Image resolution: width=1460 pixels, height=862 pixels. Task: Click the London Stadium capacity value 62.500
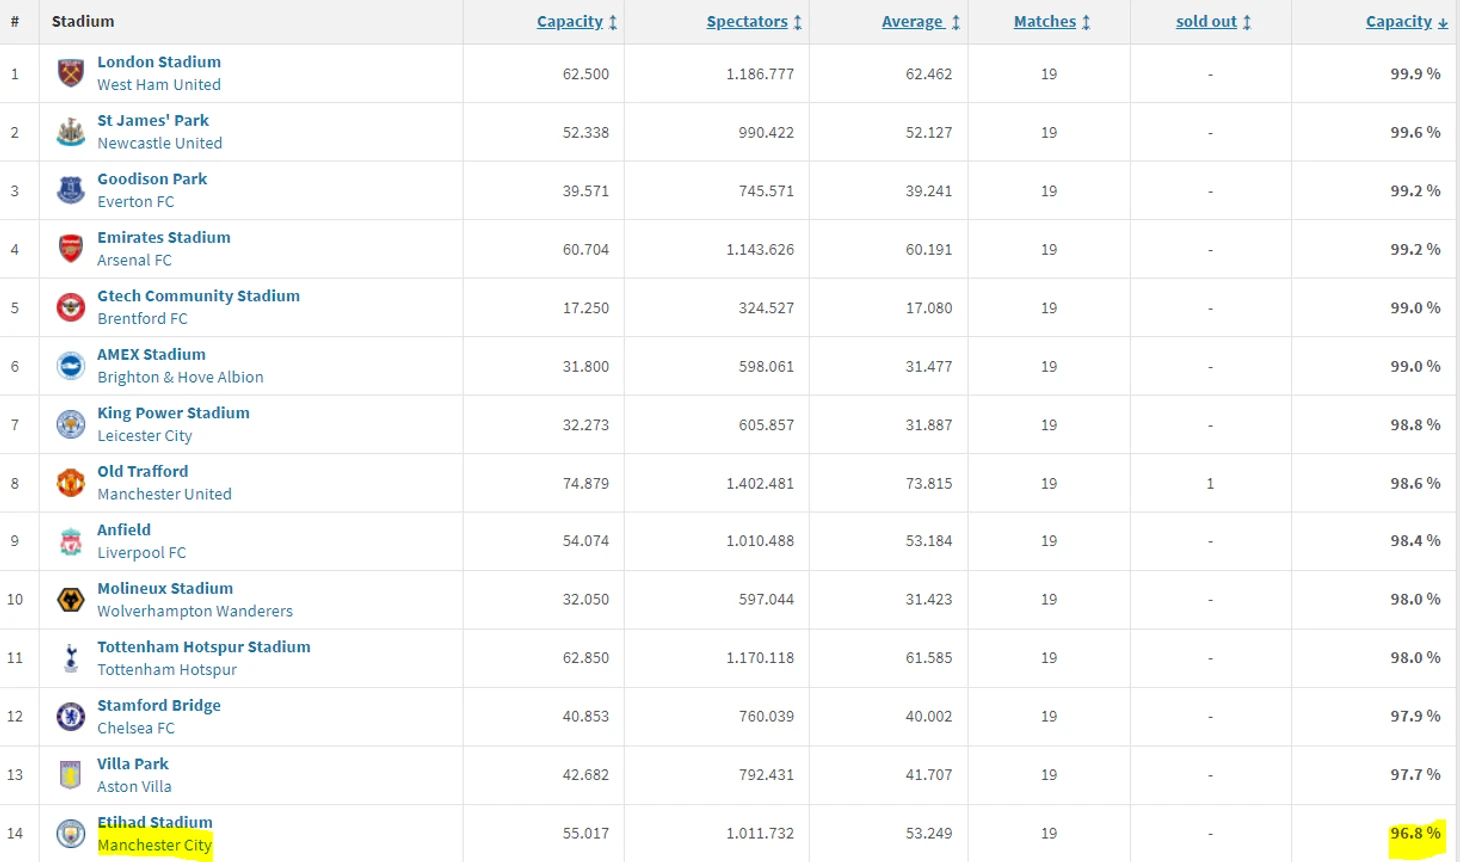tap(586, 73)
